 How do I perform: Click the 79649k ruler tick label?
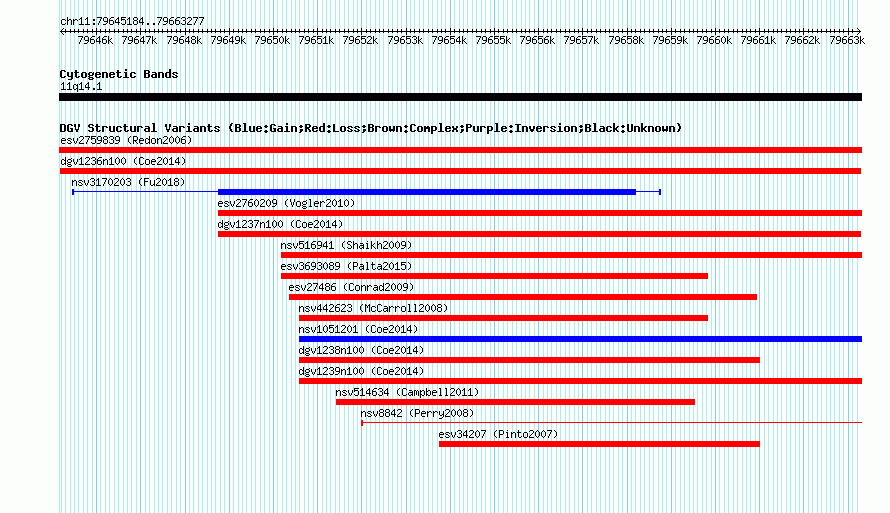228,40
